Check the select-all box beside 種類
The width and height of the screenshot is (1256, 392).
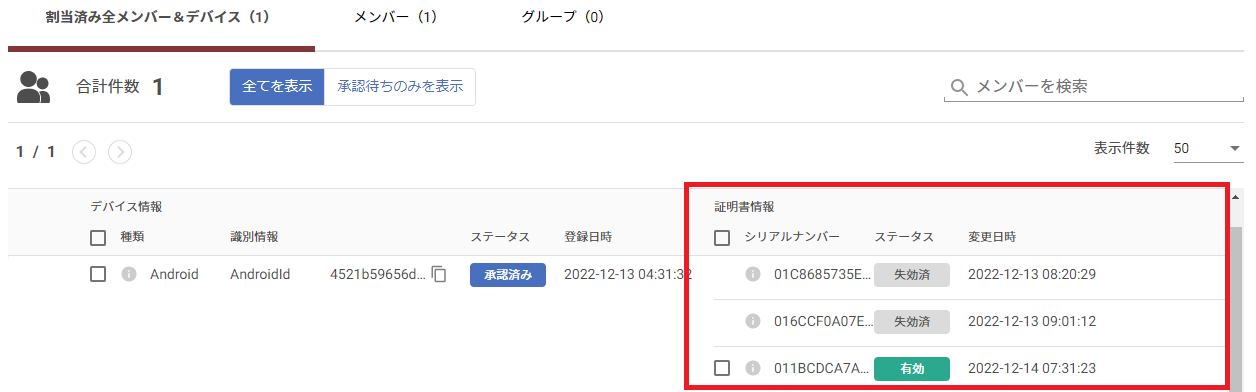tap(98, 237)
